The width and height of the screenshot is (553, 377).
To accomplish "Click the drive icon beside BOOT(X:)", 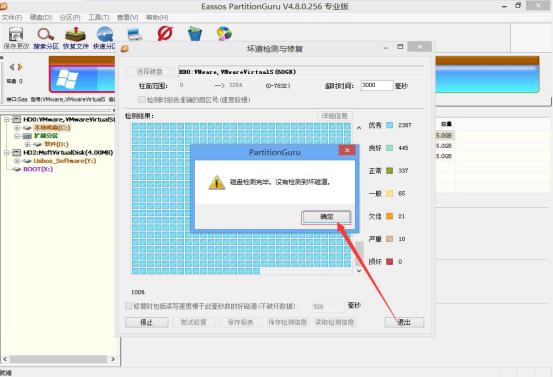I will pyautogui.click(x=17, y=169).
